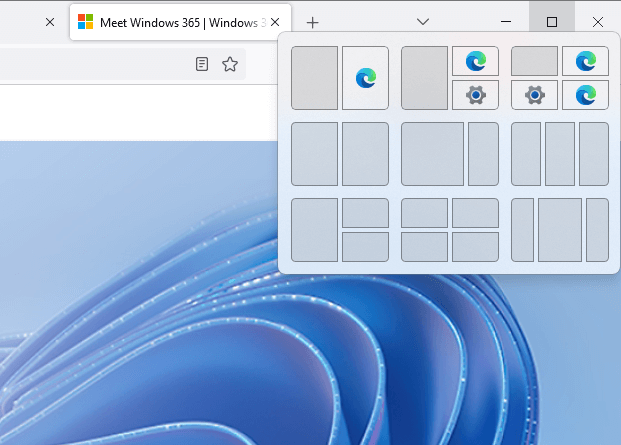Snap to left column of three equal columns
Image resolution: width=621 pixels, height=445 pixels.
click(x=526, y=154)
